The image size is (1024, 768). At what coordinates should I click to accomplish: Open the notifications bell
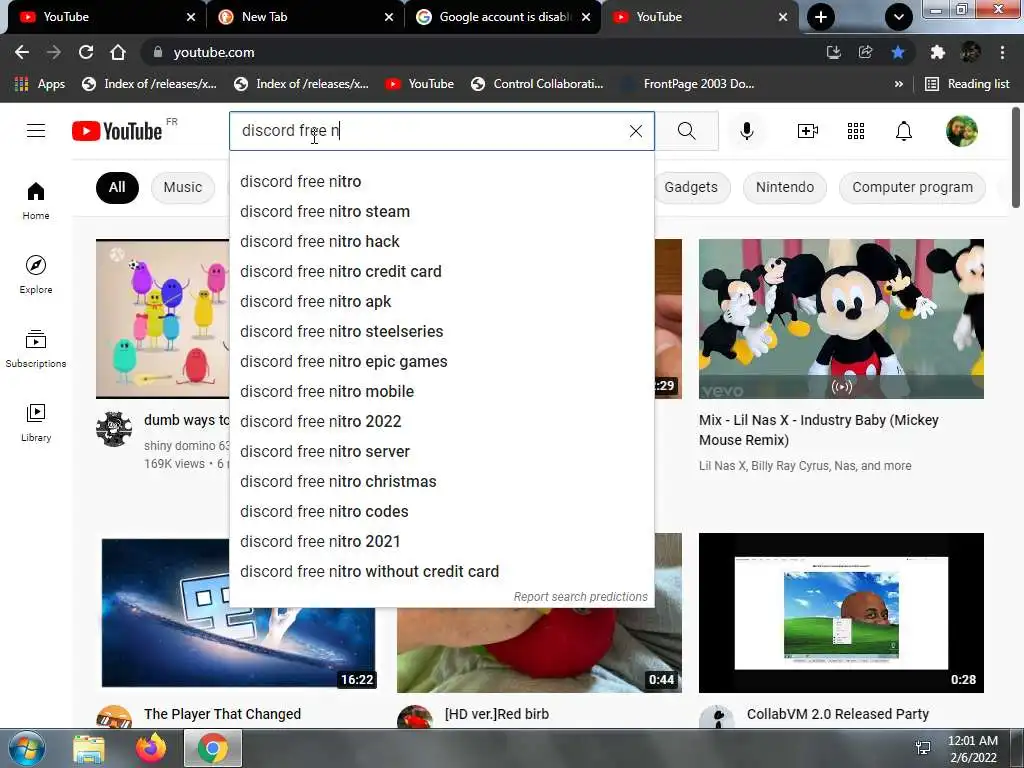pos(903,131)
